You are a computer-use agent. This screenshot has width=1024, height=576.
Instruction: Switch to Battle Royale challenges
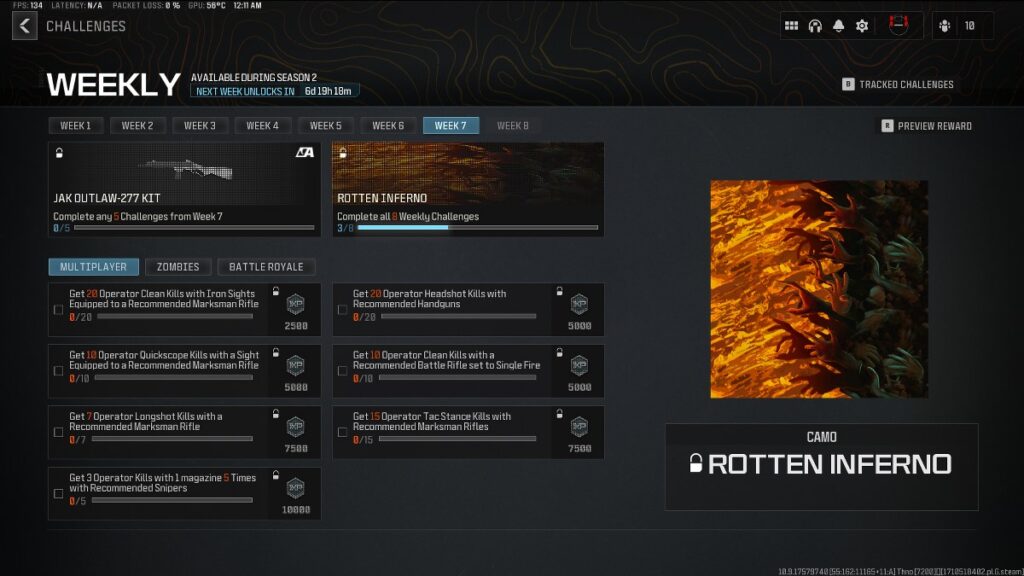tap(266, 267)
